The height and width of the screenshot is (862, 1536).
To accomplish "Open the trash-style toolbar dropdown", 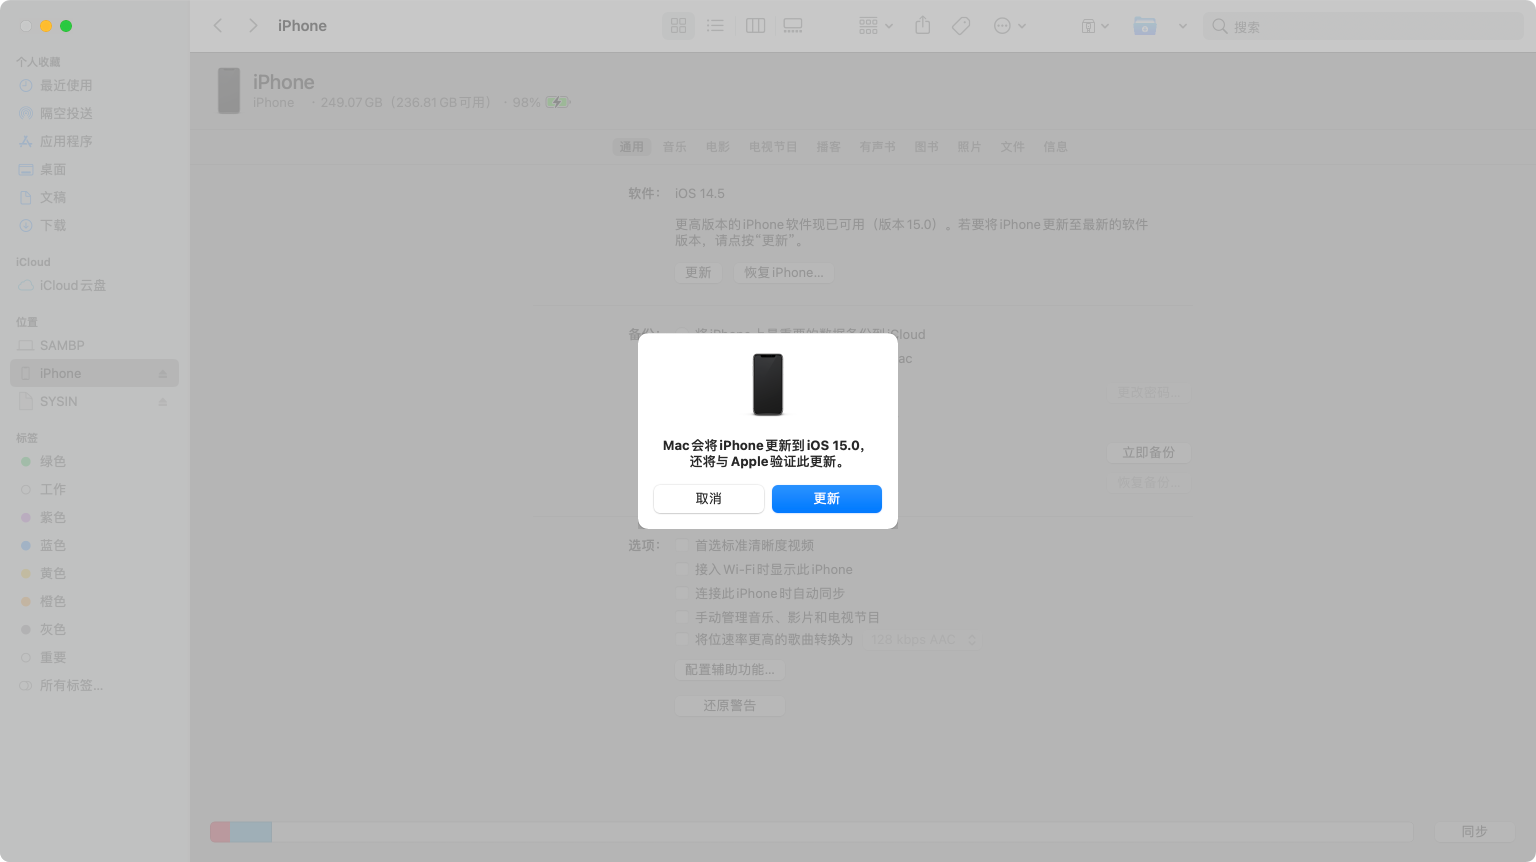I will click(1095, 26).
